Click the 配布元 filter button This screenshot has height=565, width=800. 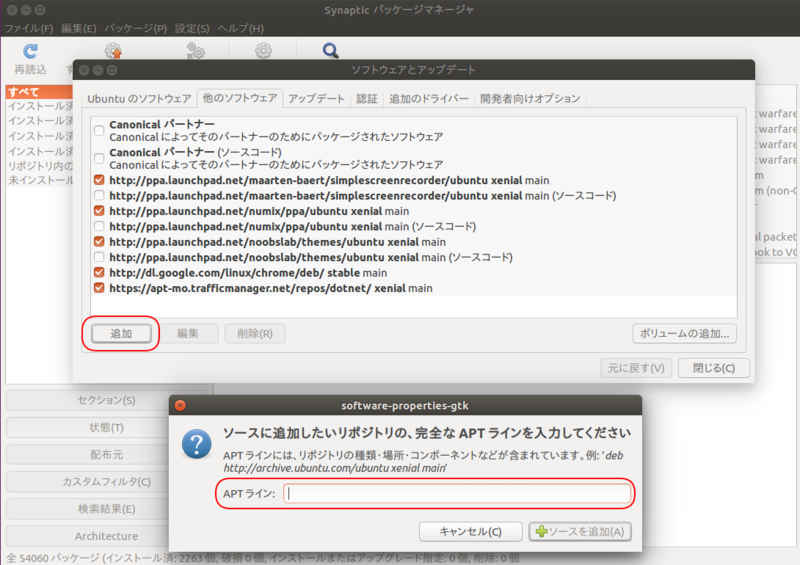click(x=88, y=455)
